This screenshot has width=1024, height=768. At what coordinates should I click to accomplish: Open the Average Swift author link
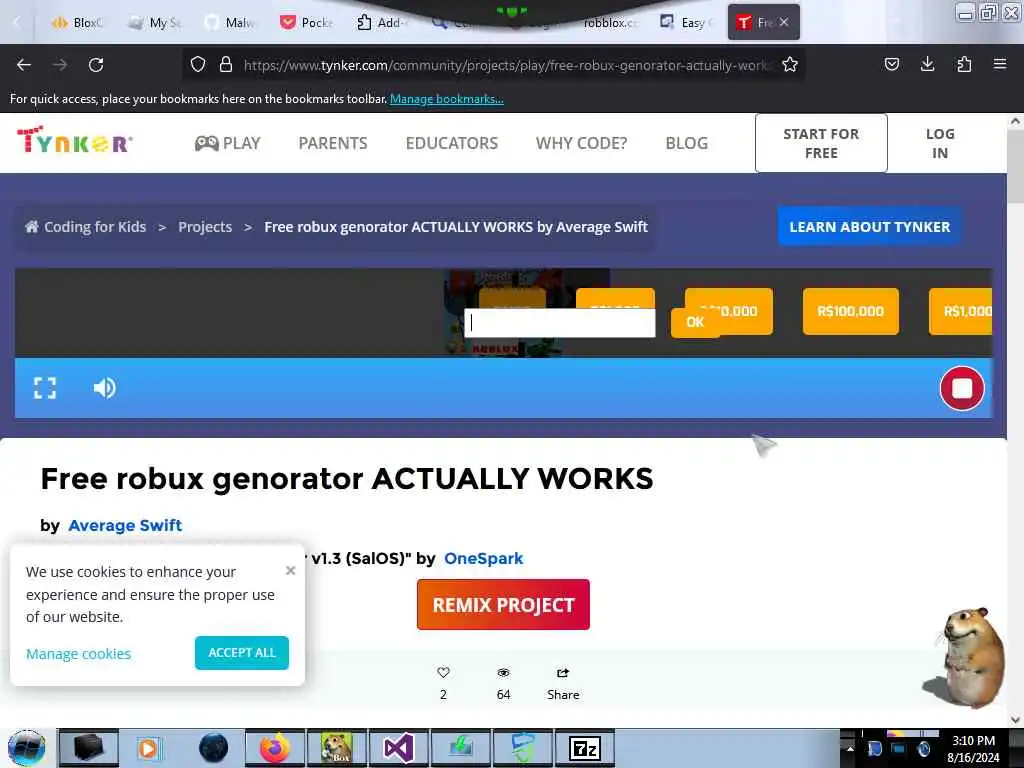click(125, 525)
